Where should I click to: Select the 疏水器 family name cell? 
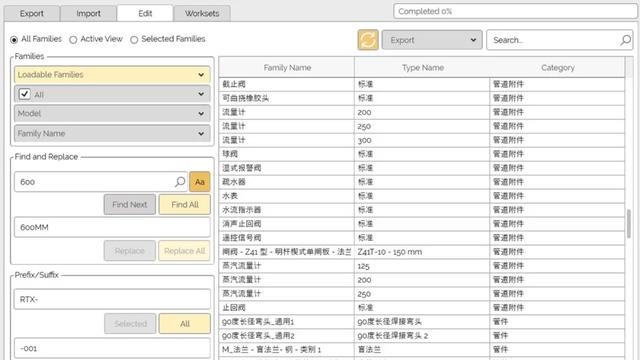287,182
